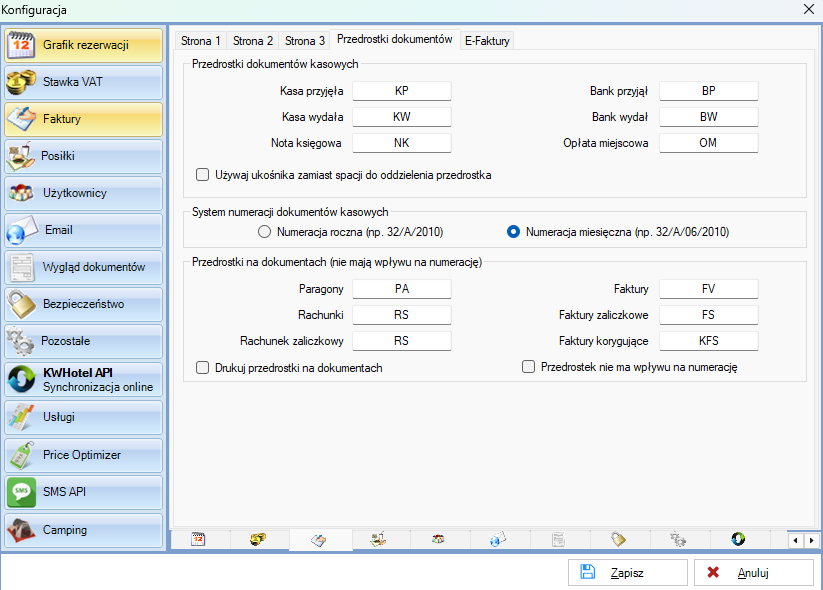Switch to the Strona 2 tab
This screenshot has width=823, height=590.
click(x=253, y=41)
